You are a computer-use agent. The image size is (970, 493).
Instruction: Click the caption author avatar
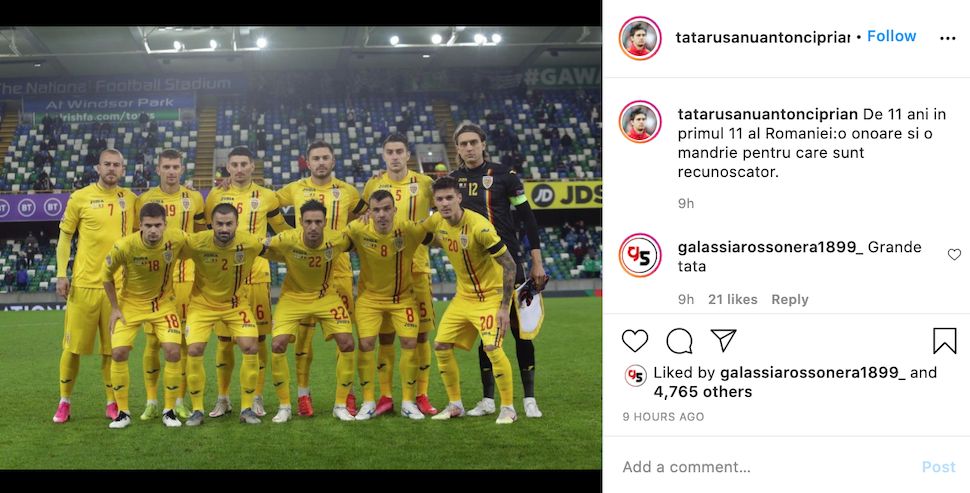pos(640,122)
